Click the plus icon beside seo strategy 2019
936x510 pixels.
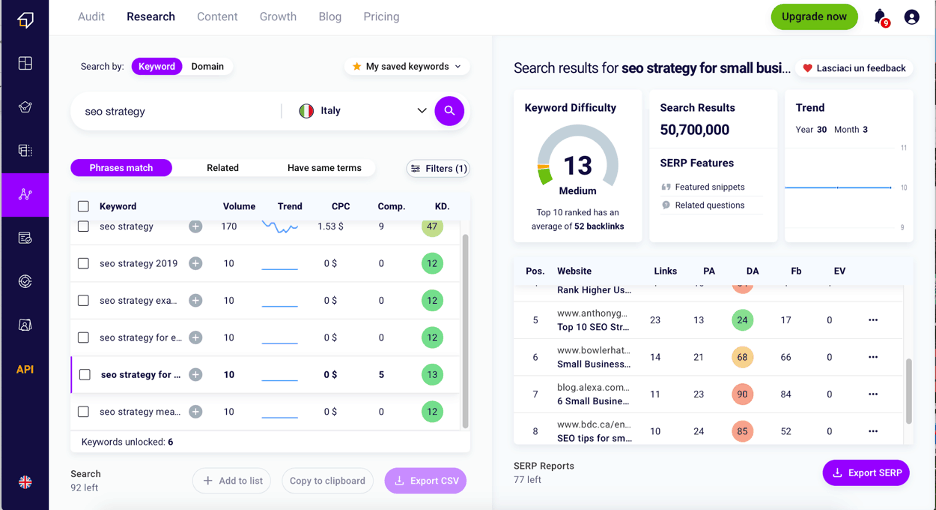tap(195, 264)
